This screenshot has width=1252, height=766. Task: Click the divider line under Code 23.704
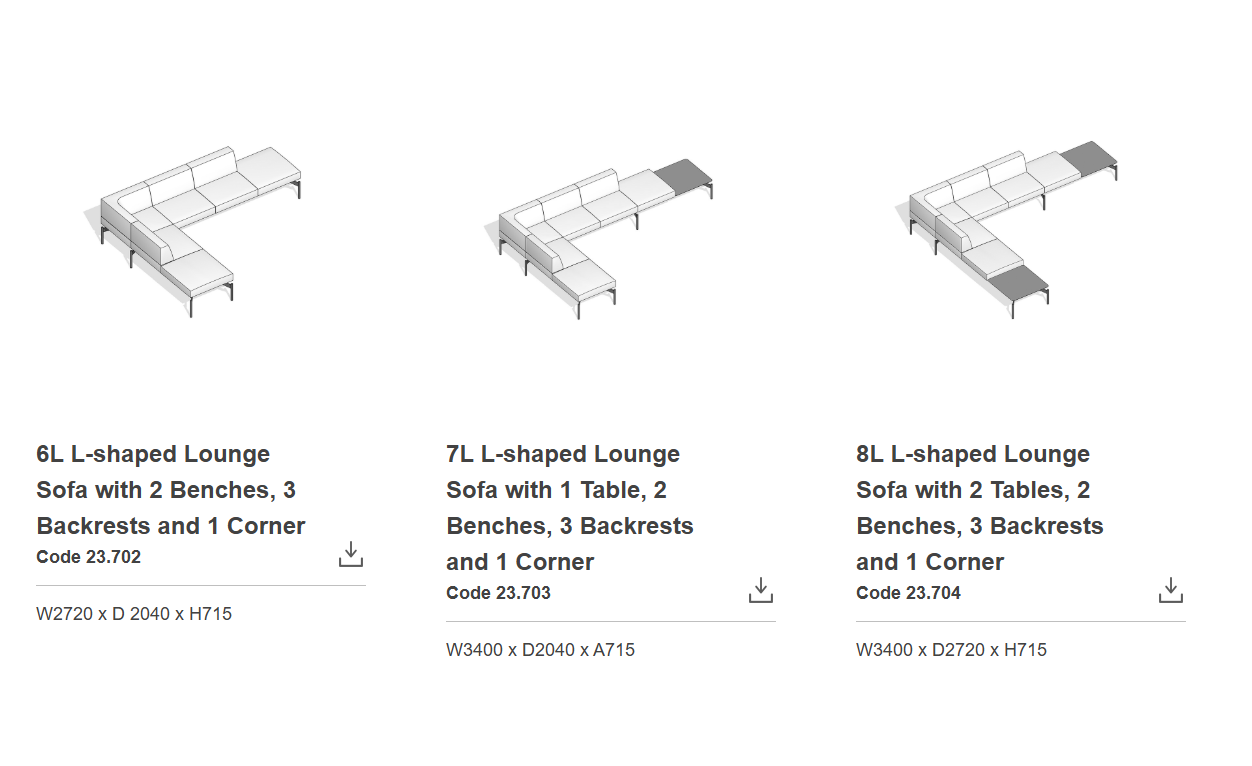click(1021, 621)
